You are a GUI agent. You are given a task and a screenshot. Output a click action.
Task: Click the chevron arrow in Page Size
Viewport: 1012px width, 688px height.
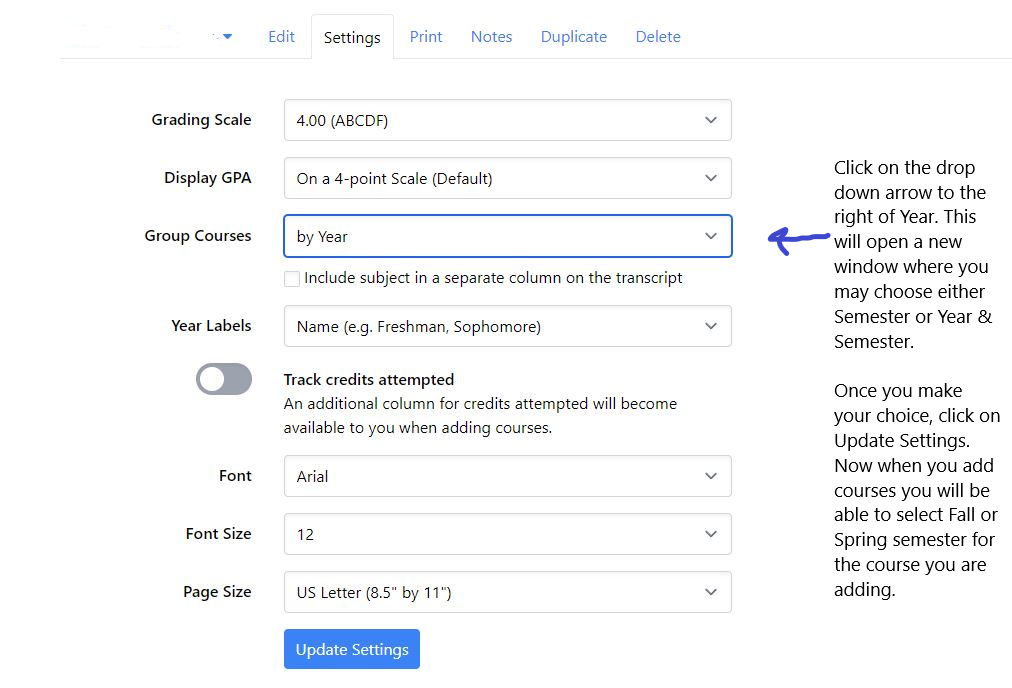tap(710, 592)
